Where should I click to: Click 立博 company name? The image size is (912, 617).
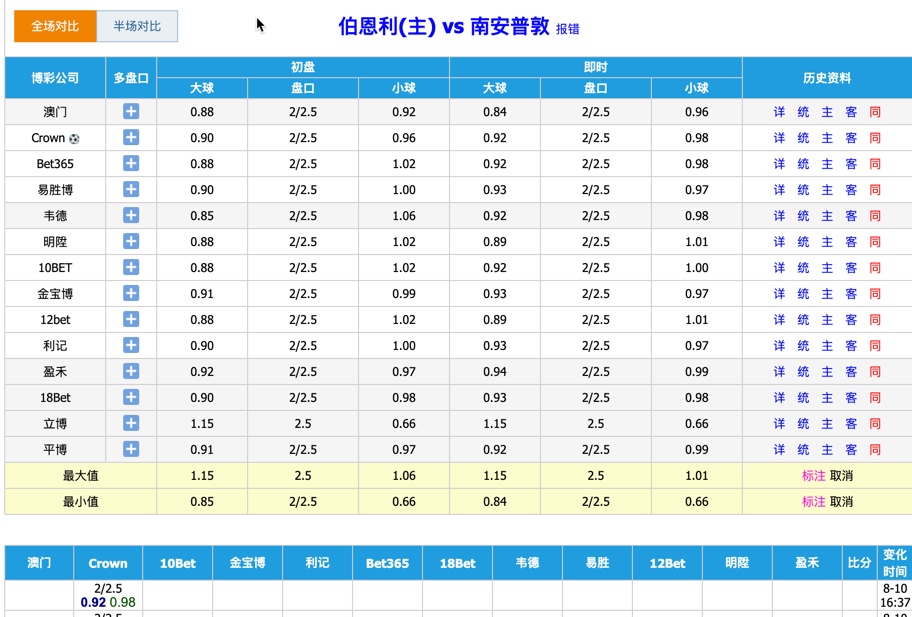(x=55, y=424)
